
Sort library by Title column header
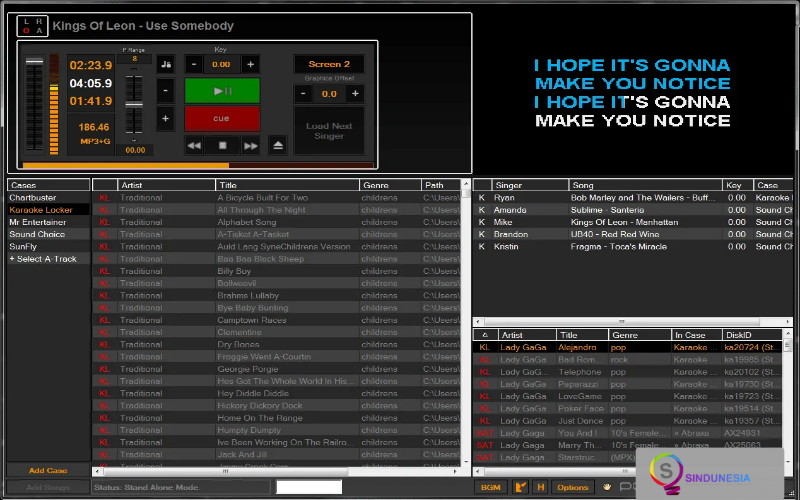pos(287,185)
